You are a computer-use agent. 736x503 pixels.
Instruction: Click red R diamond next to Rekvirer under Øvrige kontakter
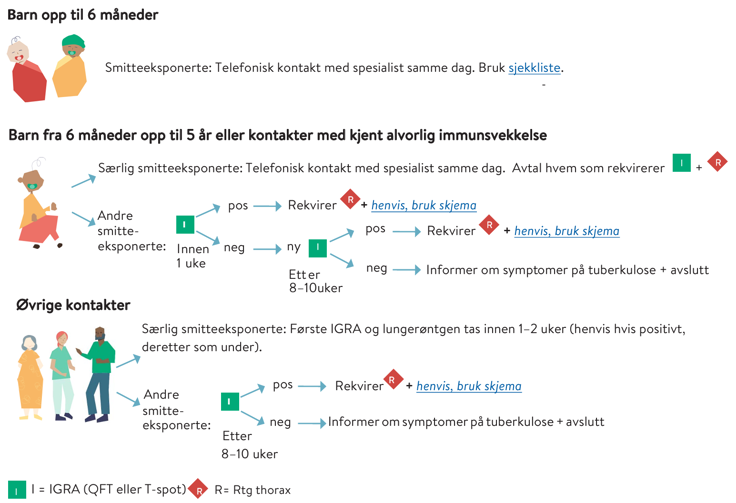(393, 381)
